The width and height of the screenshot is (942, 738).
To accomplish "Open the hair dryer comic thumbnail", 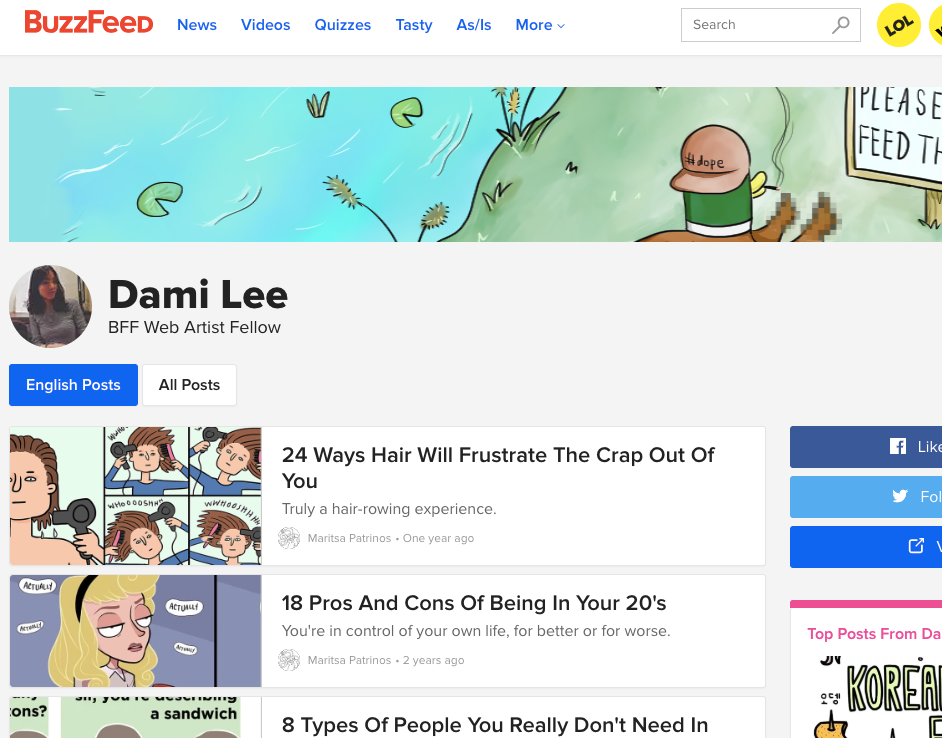I will pyautogui.click(x=136, y=496).
